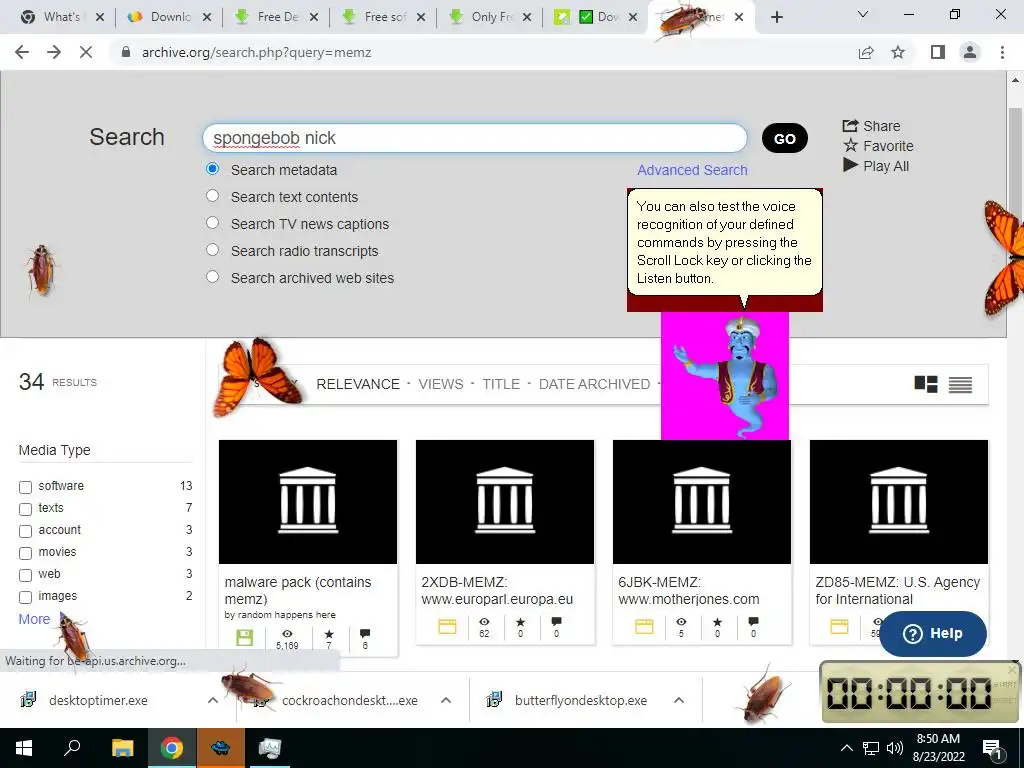Switch to the "What's" browser tab

coord(61,17)
